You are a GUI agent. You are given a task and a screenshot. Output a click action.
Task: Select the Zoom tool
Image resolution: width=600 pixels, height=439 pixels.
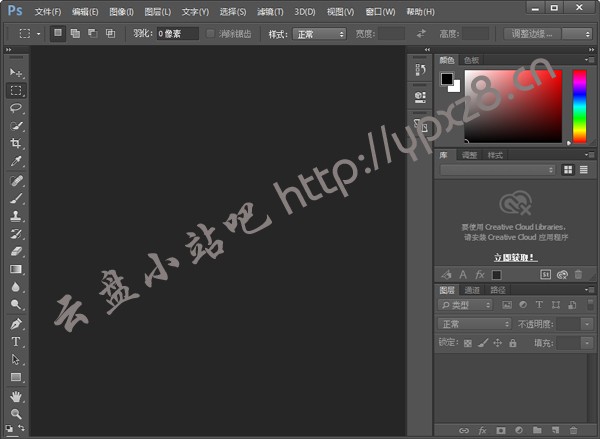[x=16, y=414]
